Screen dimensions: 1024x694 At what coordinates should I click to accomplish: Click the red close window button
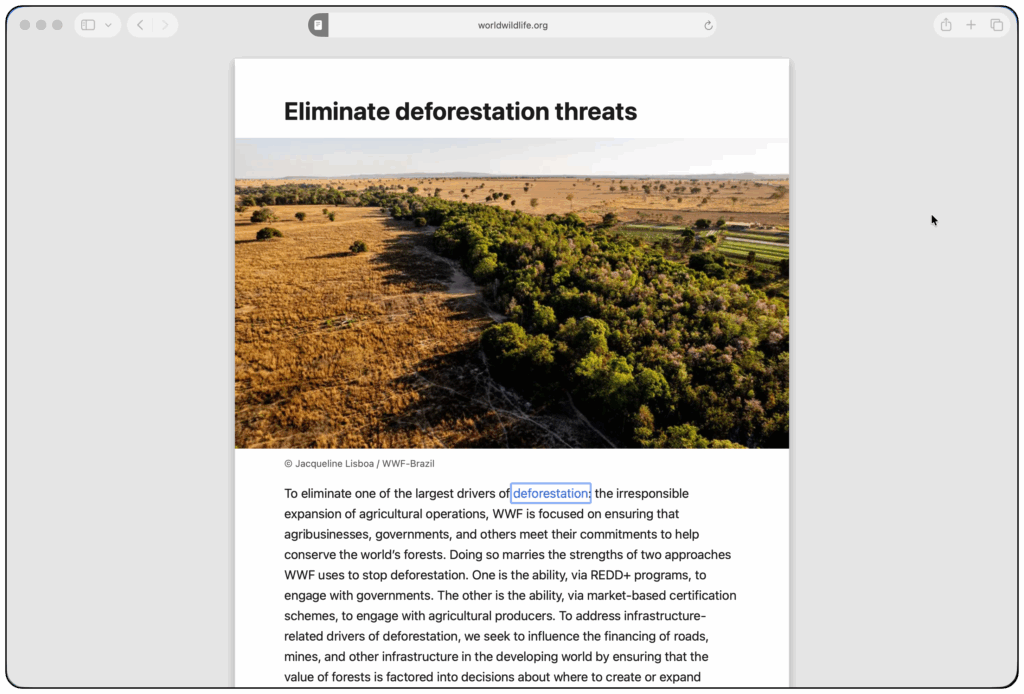25,25
